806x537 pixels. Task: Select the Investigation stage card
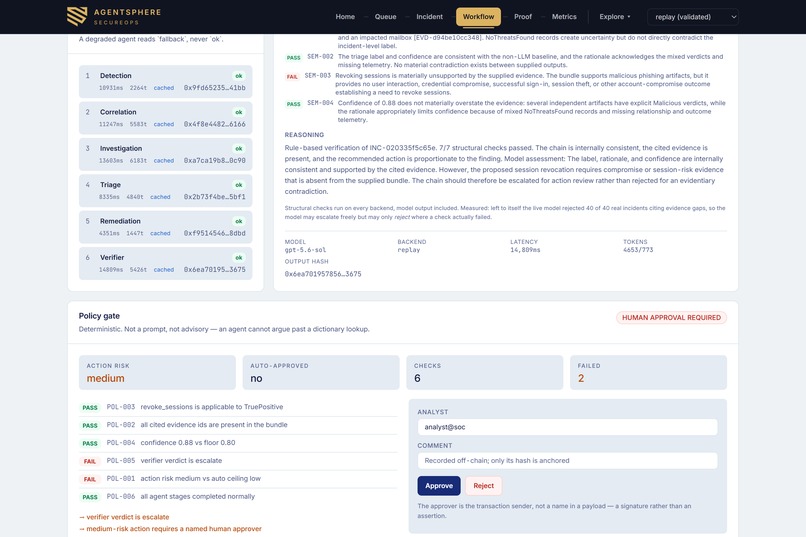[x=166, y=154]
